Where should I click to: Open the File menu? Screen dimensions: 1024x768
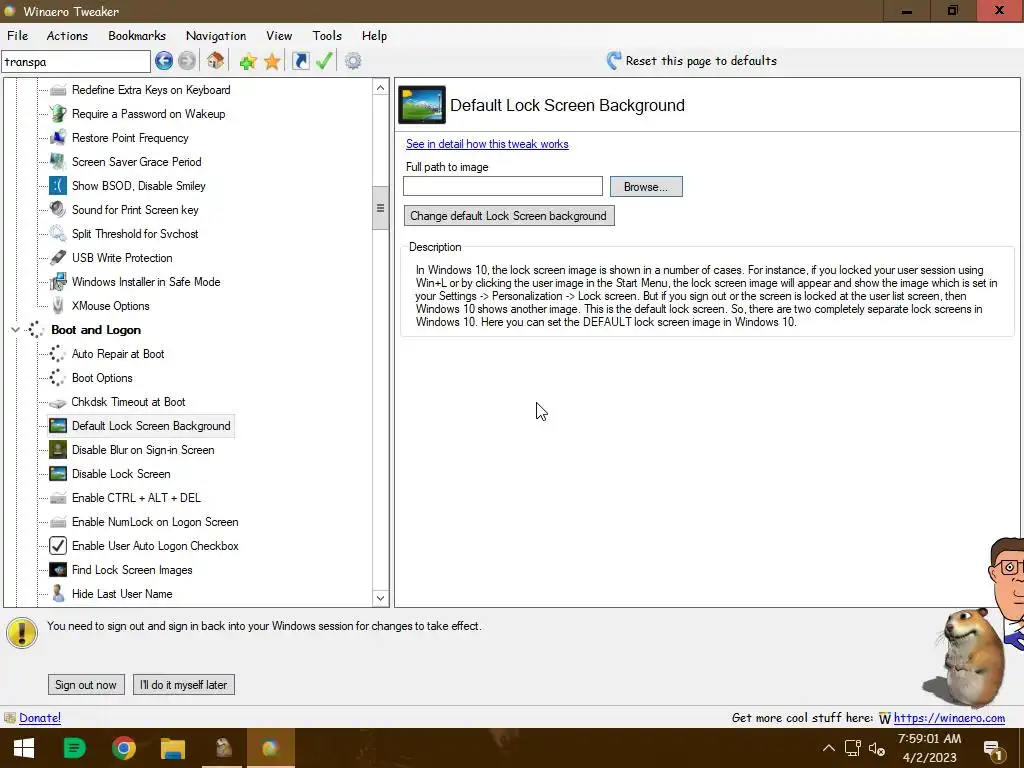tap(18, 36)
